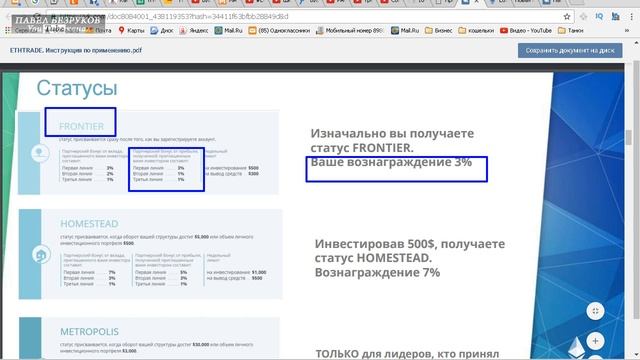Click the text Вознаграждение 7%
The width and height of the screenshot is (640, 360).
pyautogui.click(x=378, y=272)
